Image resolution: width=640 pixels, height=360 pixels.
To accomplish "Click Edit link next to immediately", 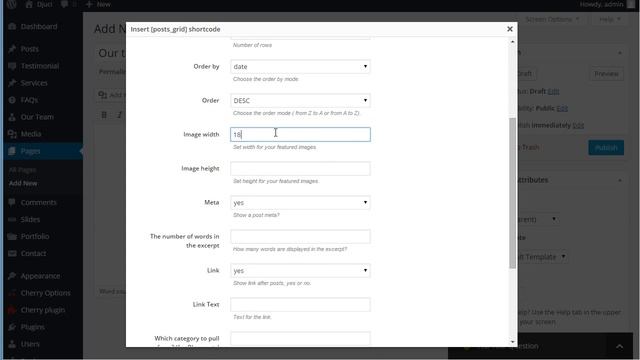I will [x=578, y=126].
